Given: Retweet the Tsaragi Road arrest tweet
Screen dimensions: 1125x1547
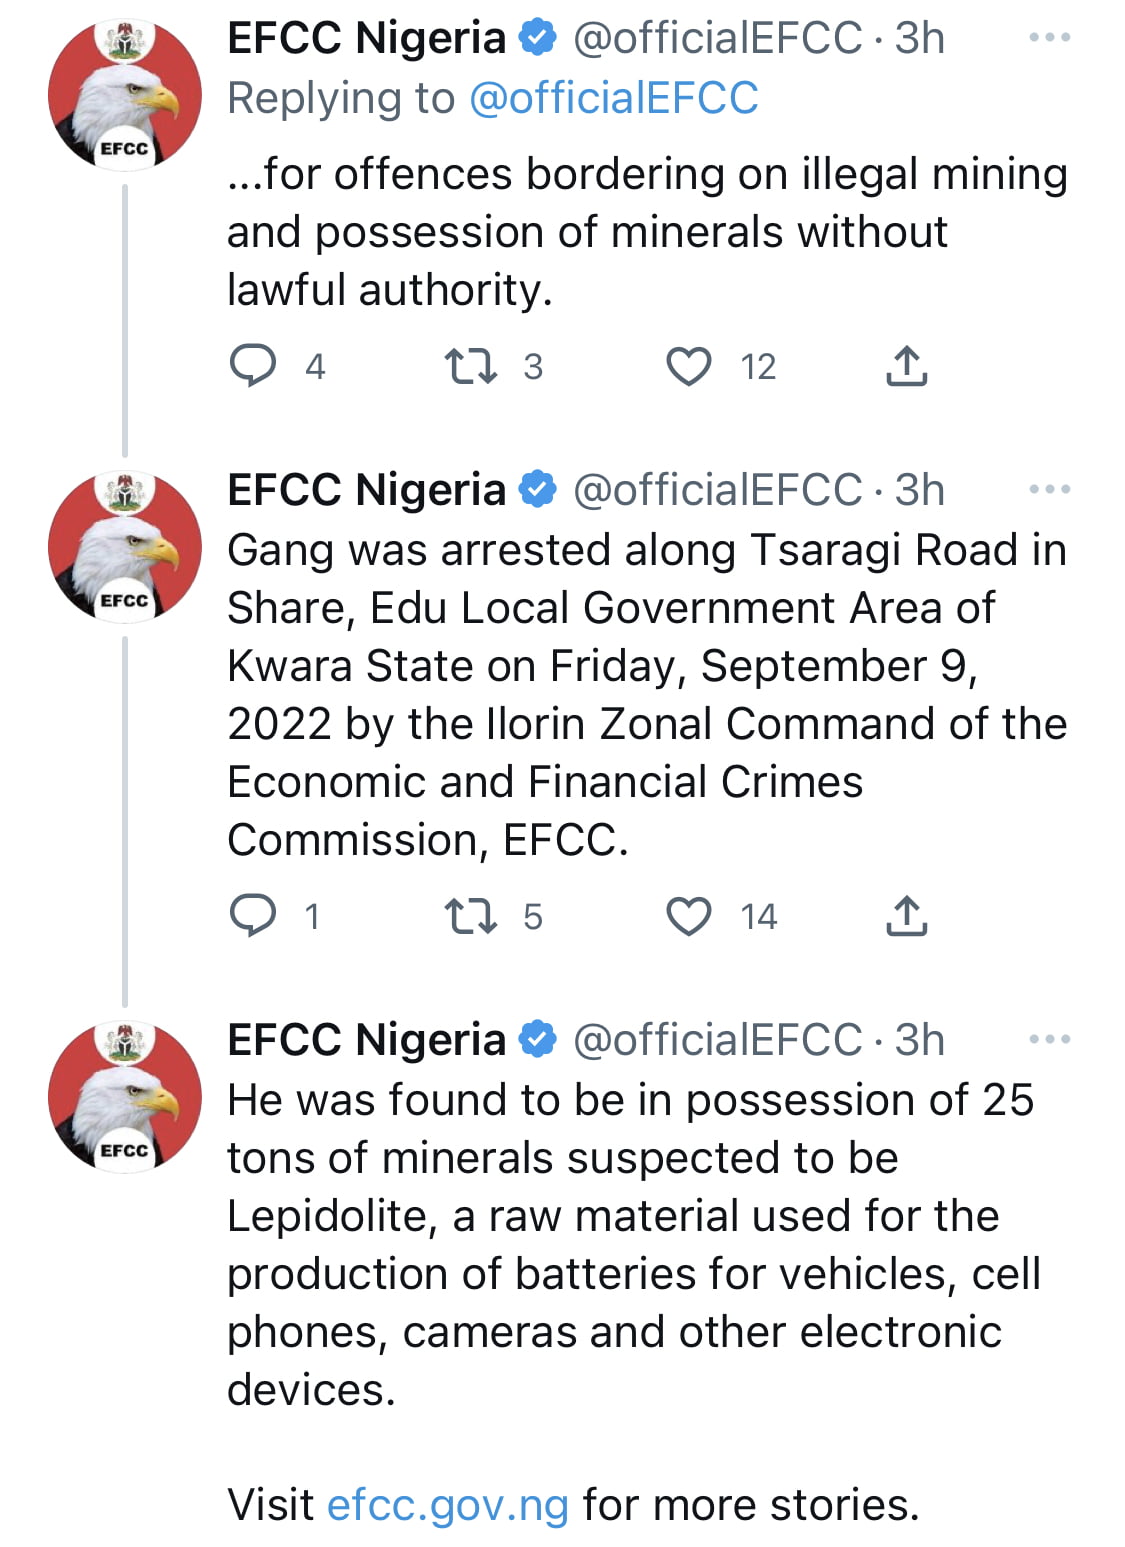Looking at the screenshot, I should [x=471, y=916].
